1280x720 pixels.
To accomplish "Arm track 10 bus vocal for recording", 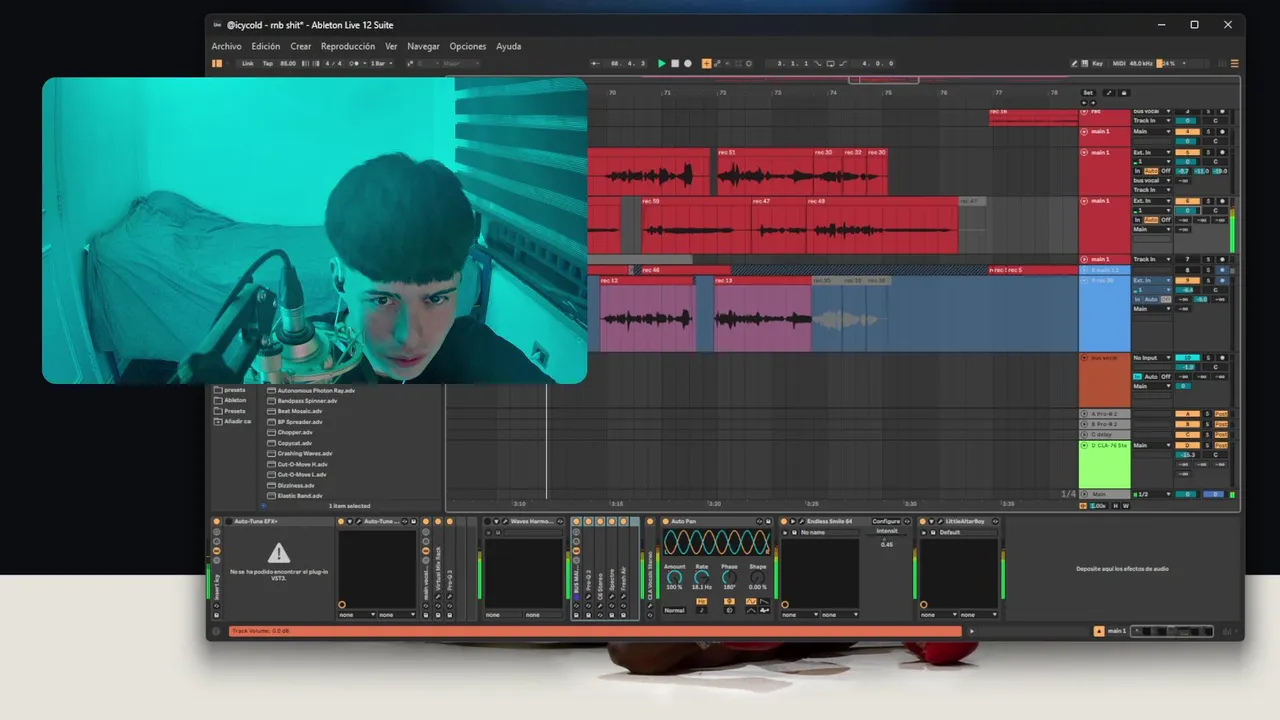I will 1222,358.
